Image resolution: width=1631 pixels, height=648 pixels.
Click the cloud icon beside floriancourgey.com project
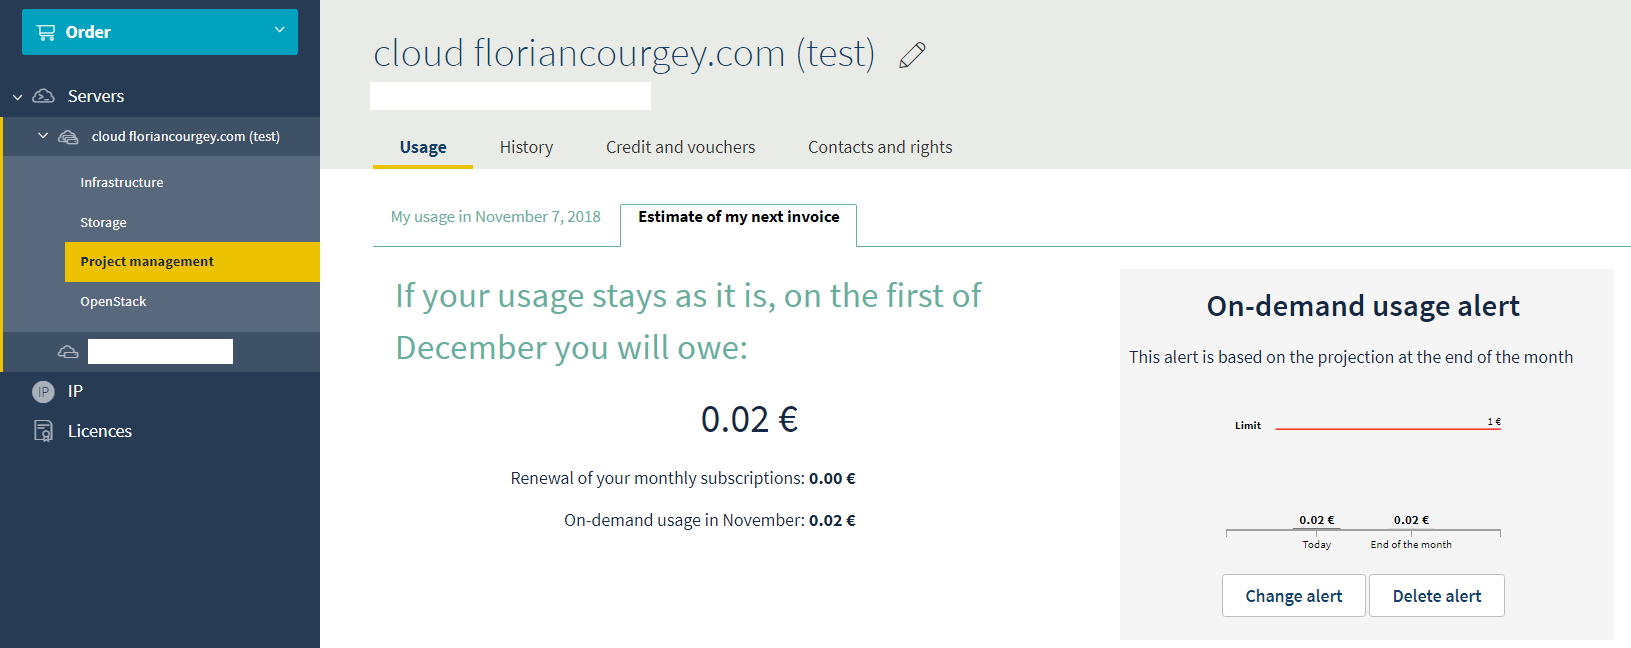[x=68, y=137]
